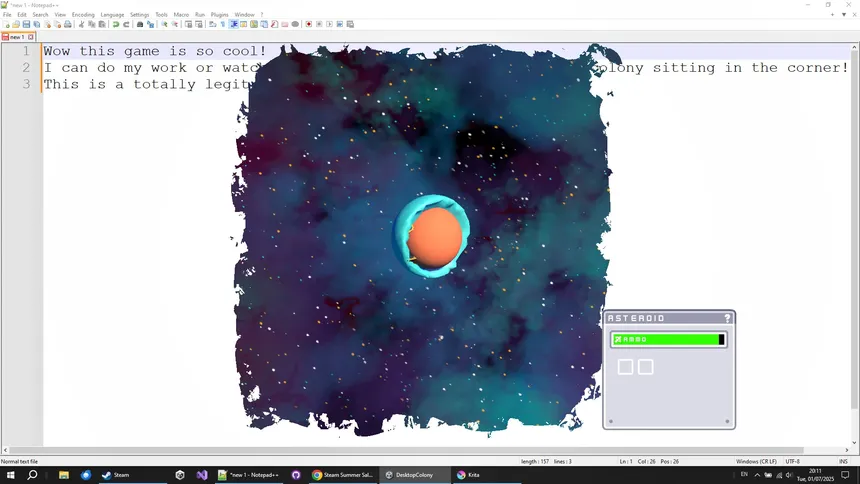Open the Tools menu
Viewport: 860px width, 484px height.
(x=161, y=15)
